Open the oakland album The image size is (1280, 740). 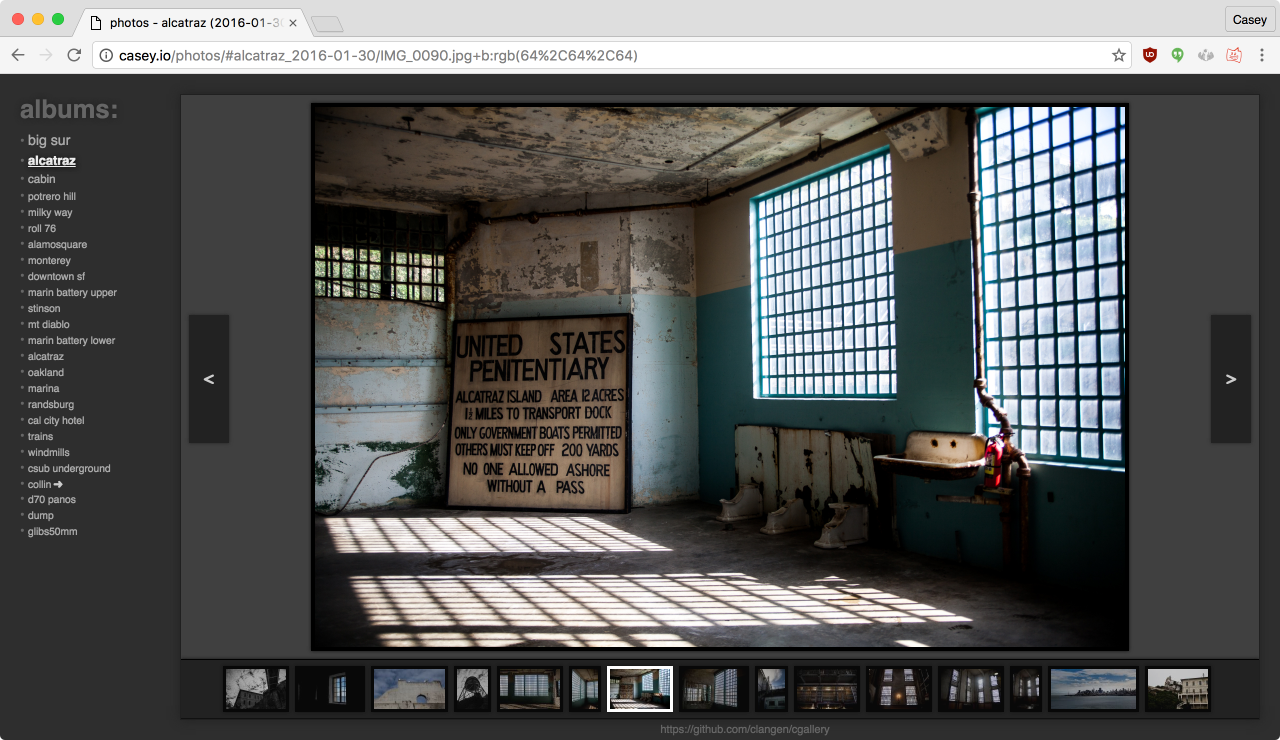click(46, 372)
